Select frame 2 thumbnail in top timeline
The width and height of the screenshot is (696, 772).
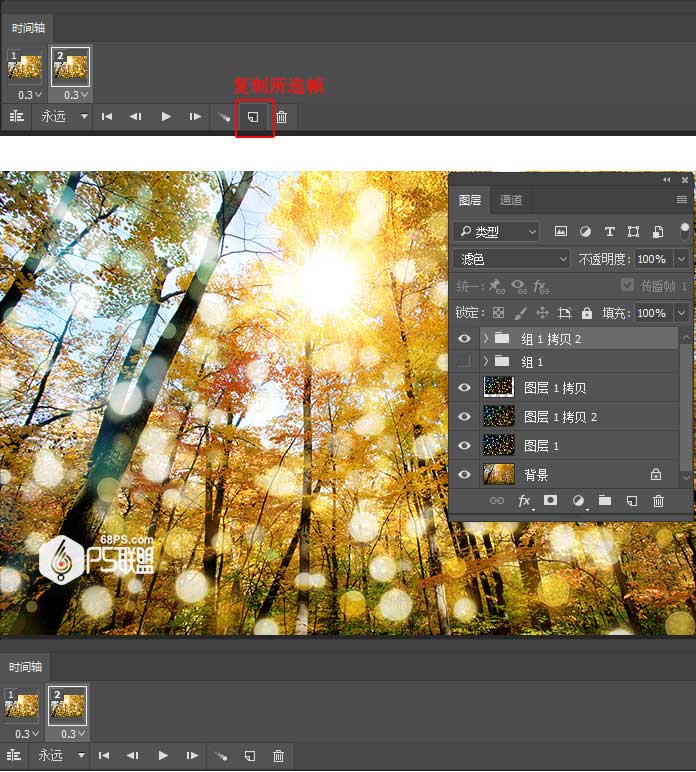[70, 67]
